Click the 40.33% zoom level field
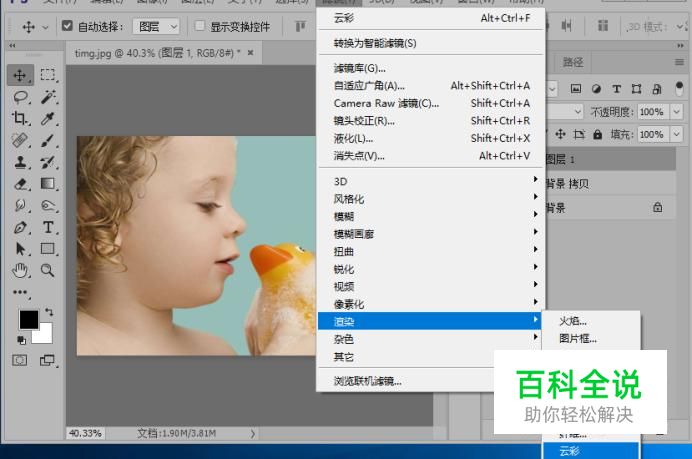The height and width of the screenshot is (459, 692). click(85, 433)
